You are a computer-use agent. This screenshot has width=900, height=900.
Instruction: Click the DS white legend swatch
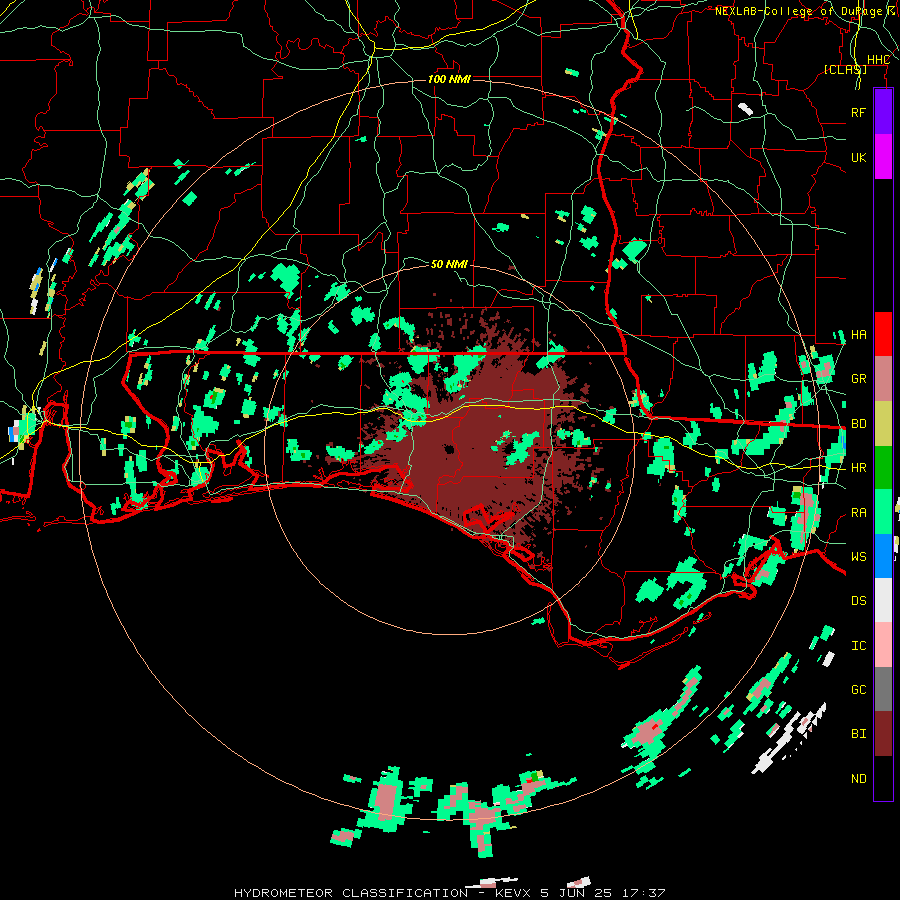(x=883, y=601)
